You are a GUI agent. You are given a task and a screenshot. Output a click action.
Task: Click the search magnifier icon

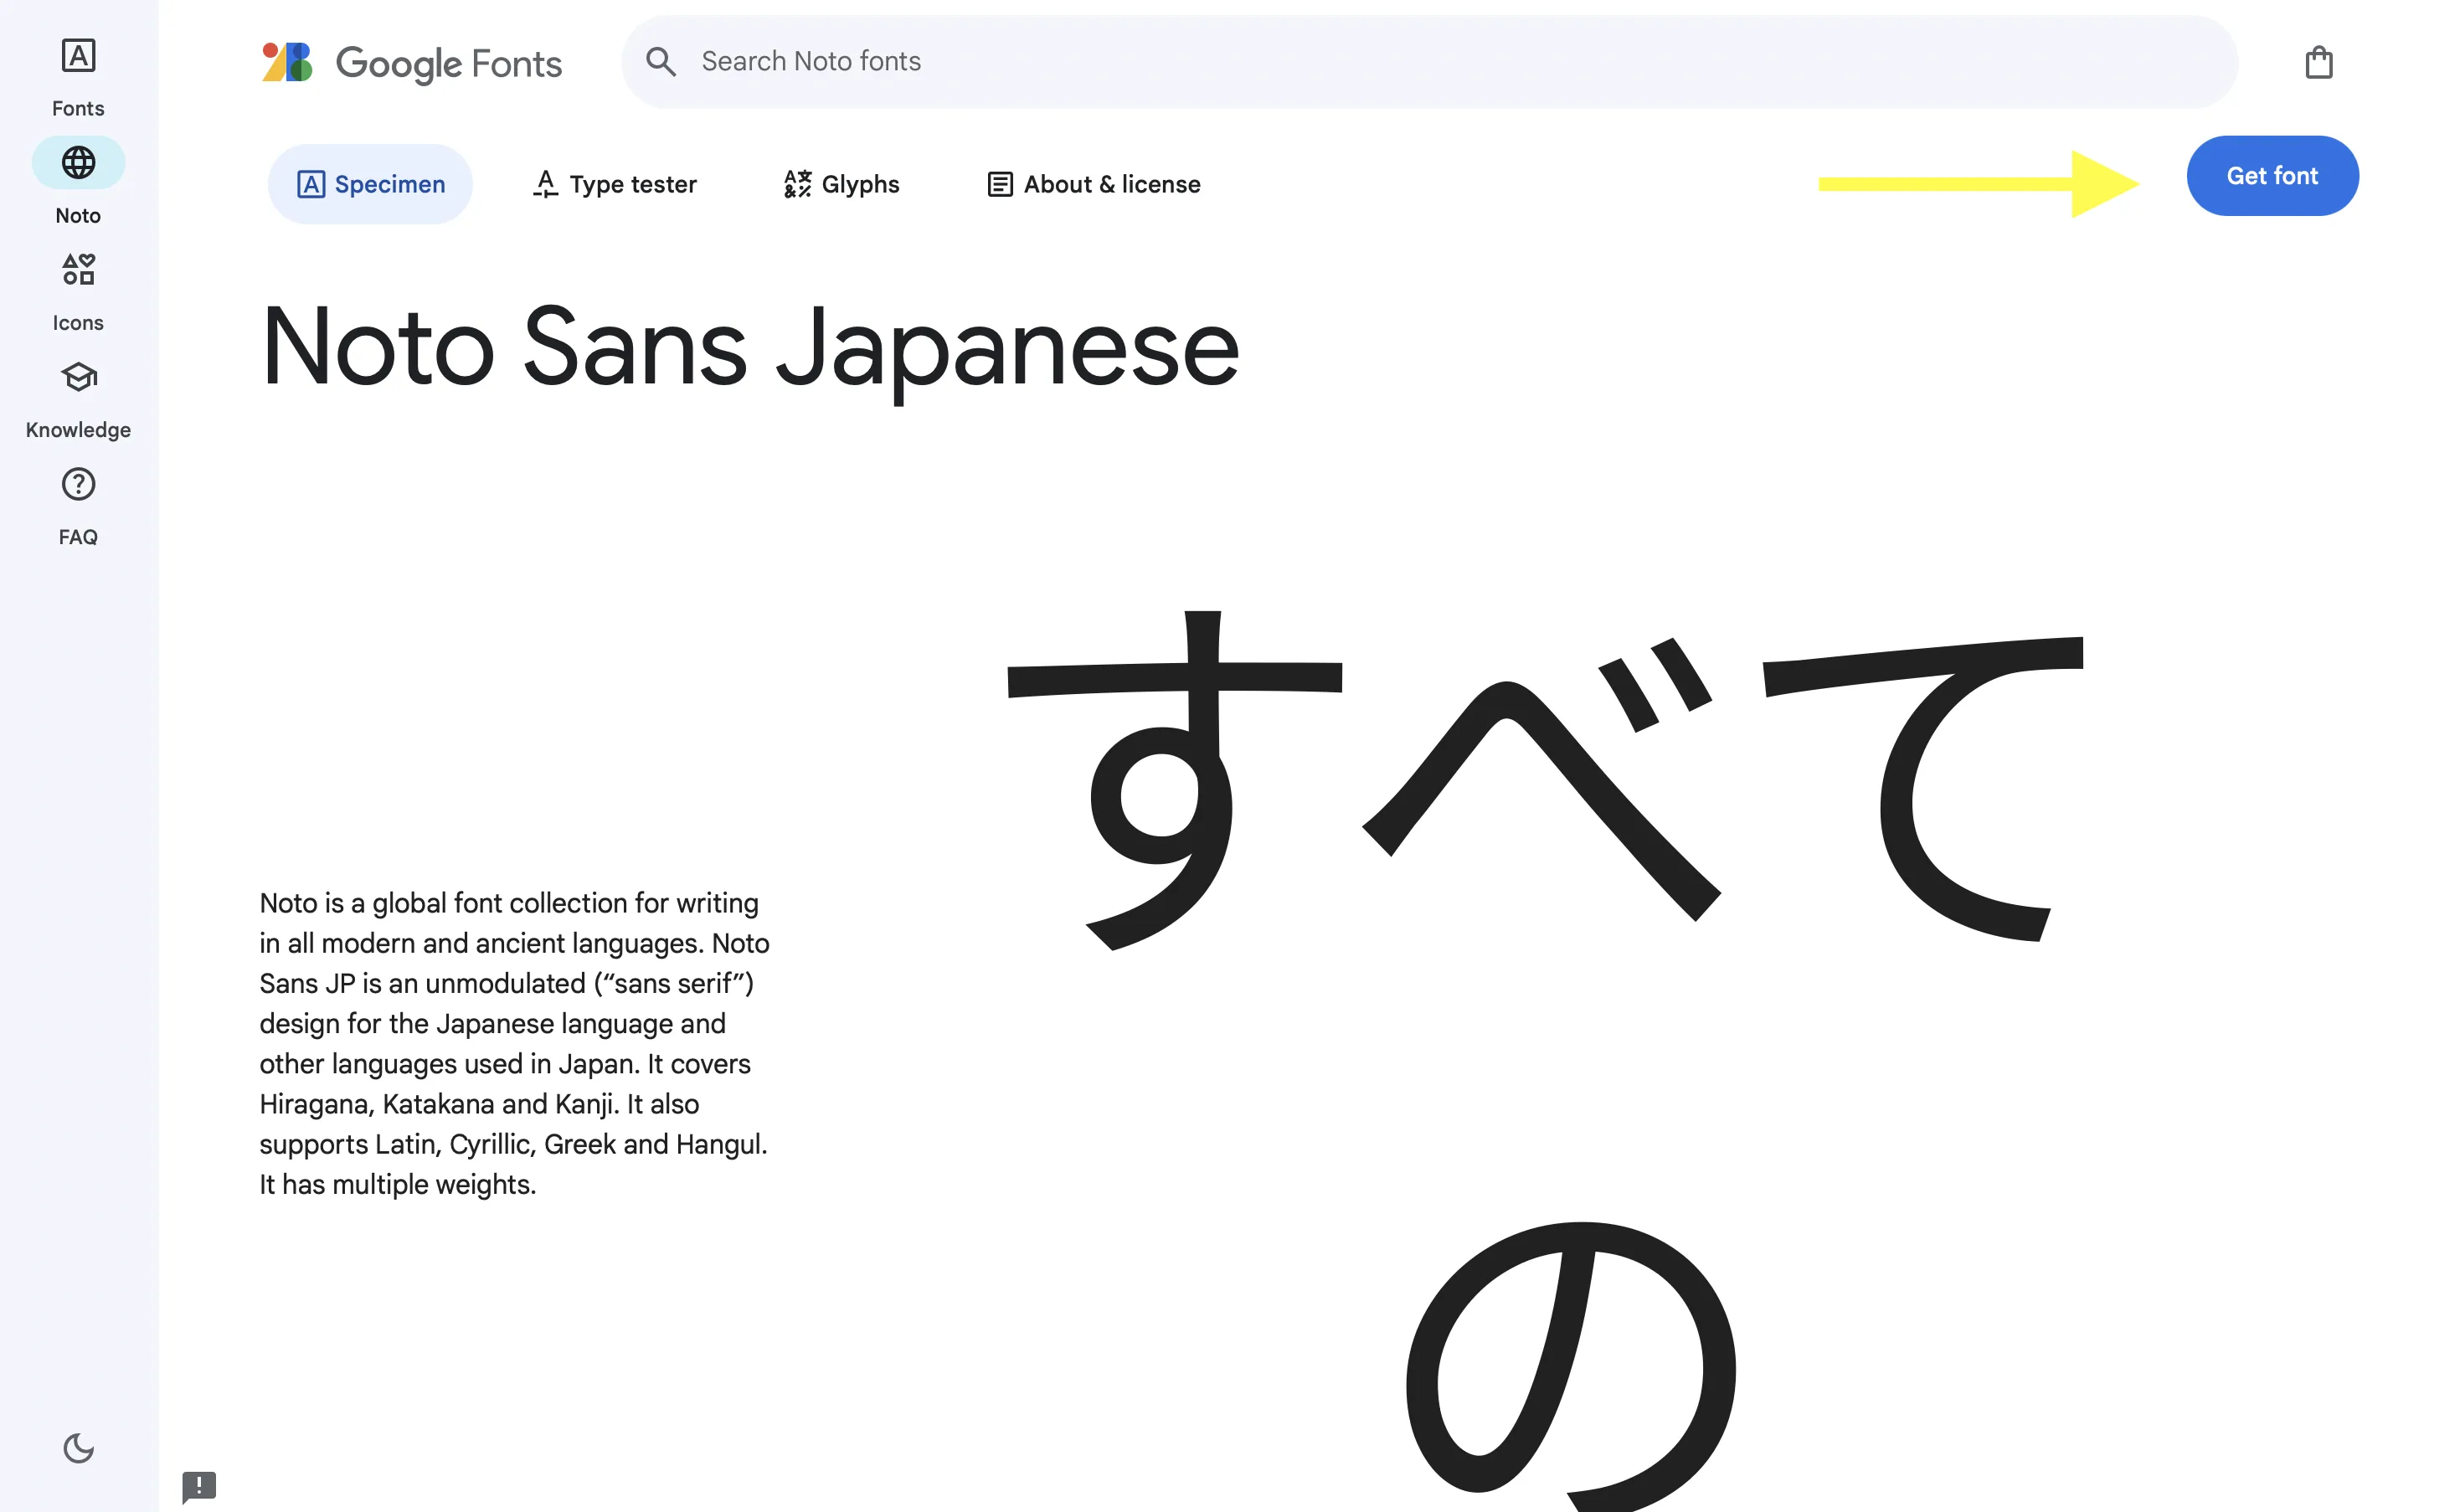(x=660, y=62)
